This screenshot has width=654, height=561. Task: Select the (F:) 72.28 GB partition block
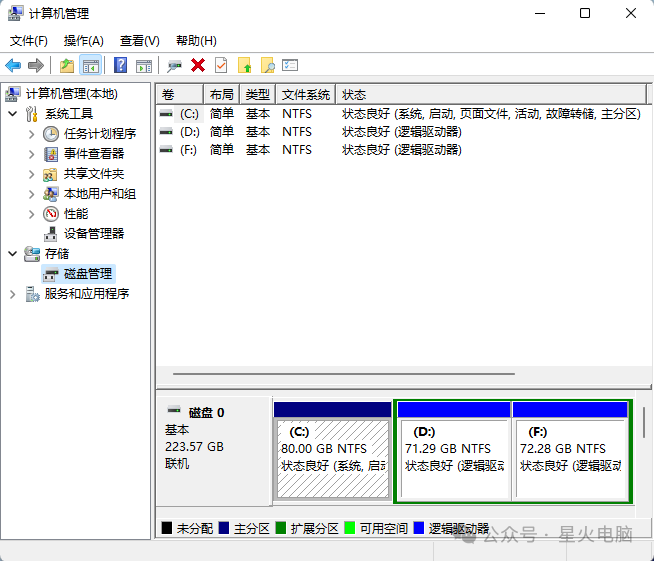570,451
